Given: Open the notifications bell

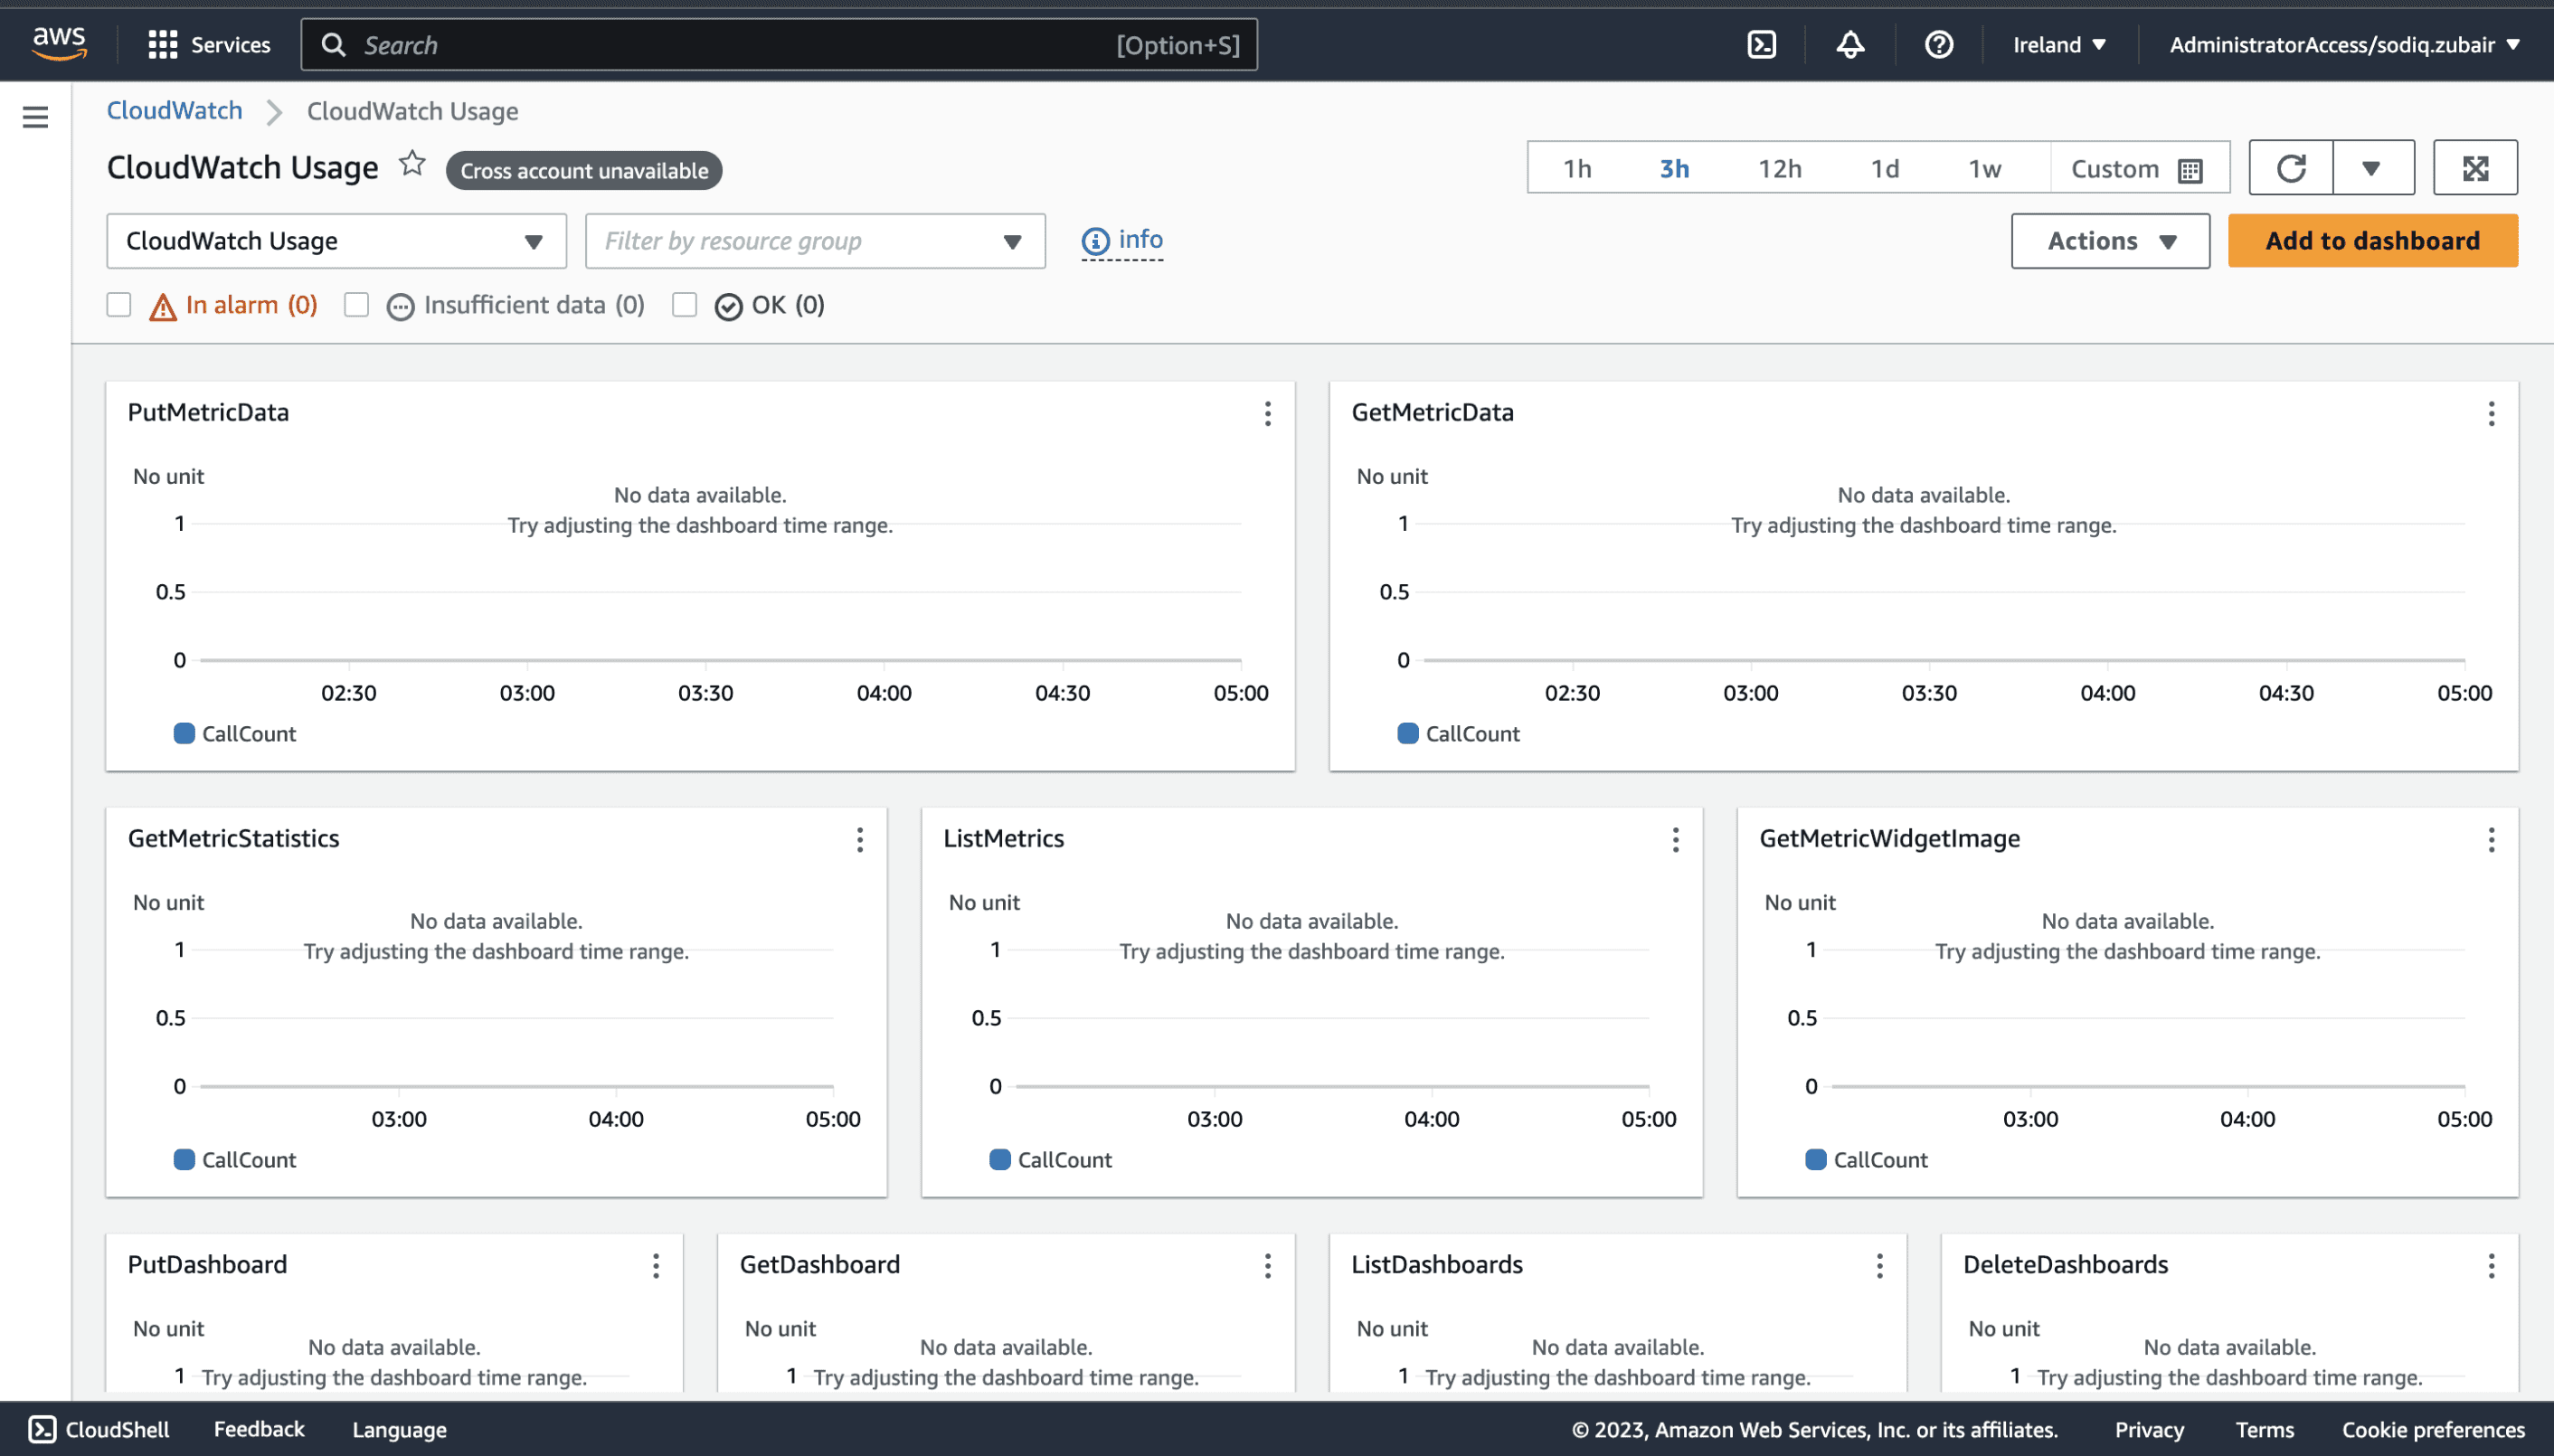Looking at the screenshot, I should 1849,45.
